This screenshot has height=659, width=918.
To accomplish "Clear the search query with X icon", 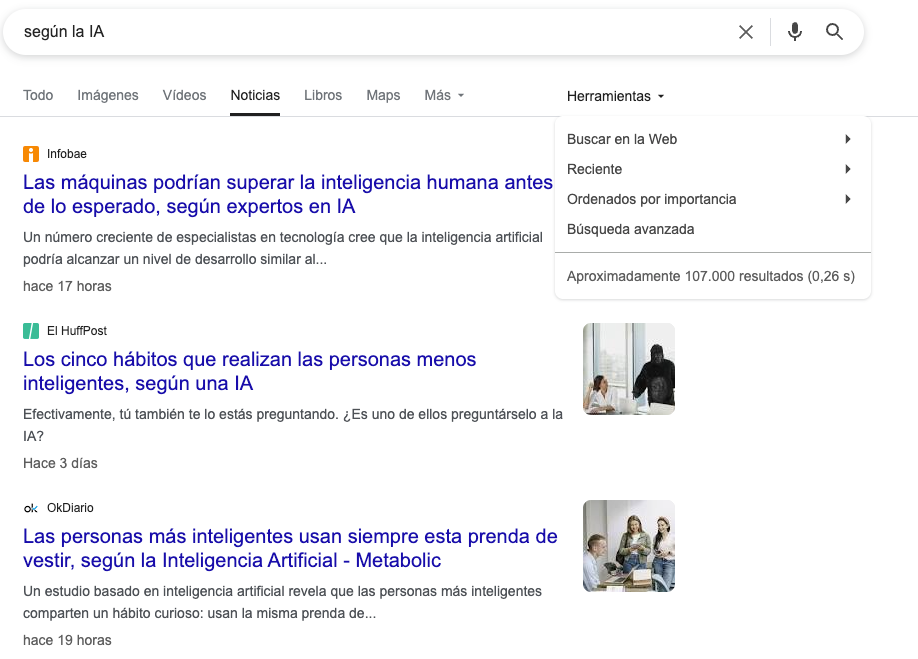I will click(x=746, y=32).
